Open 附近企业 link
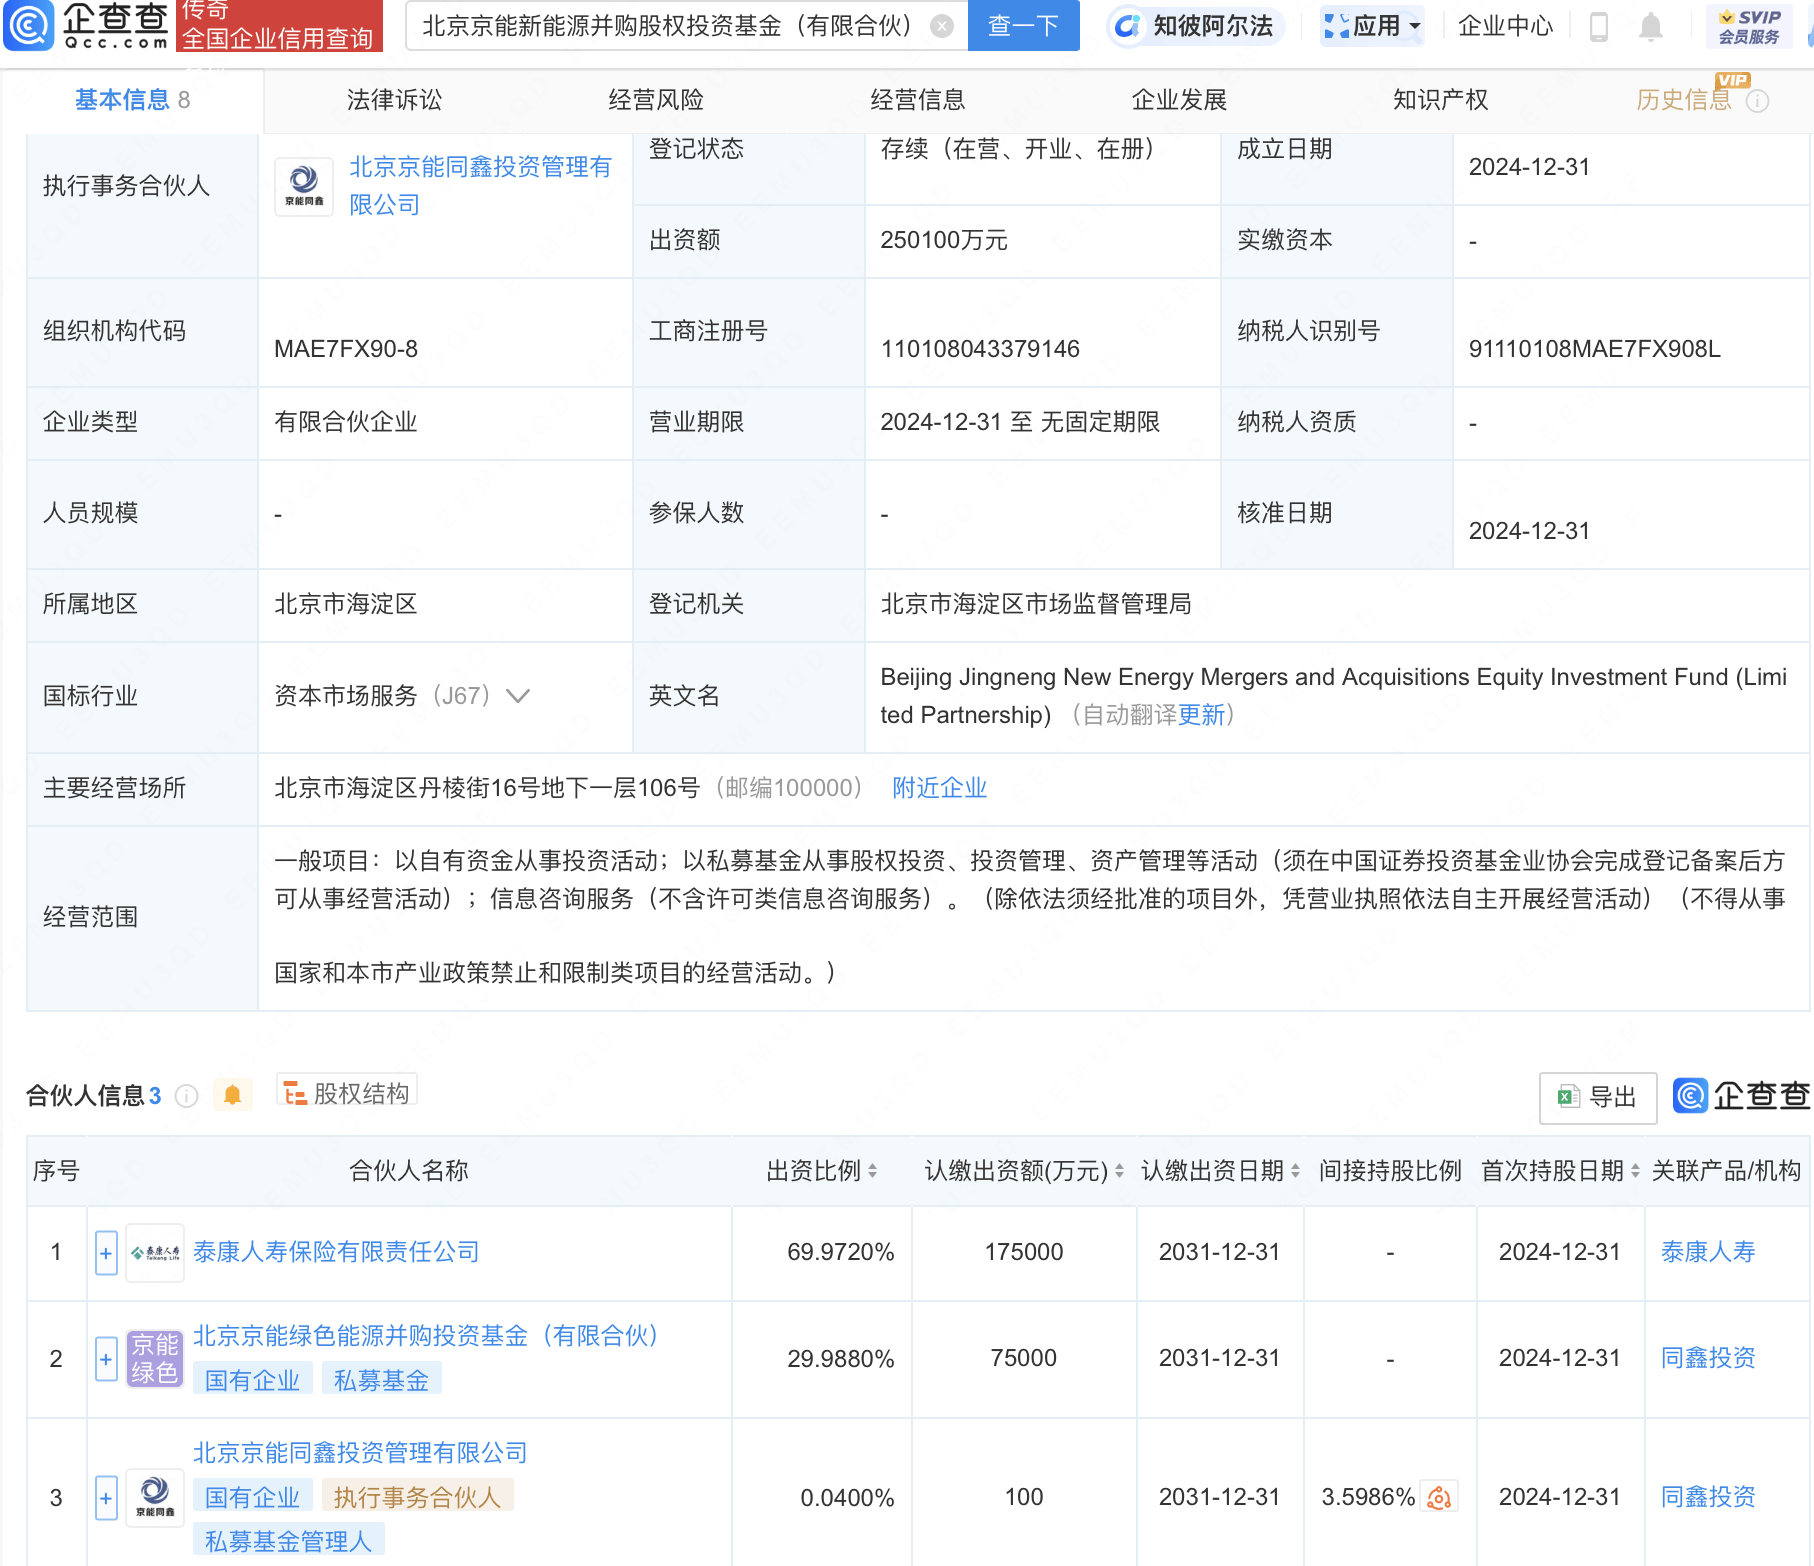The height and width of the screenshot is (1566, 1814). [940, 788]
